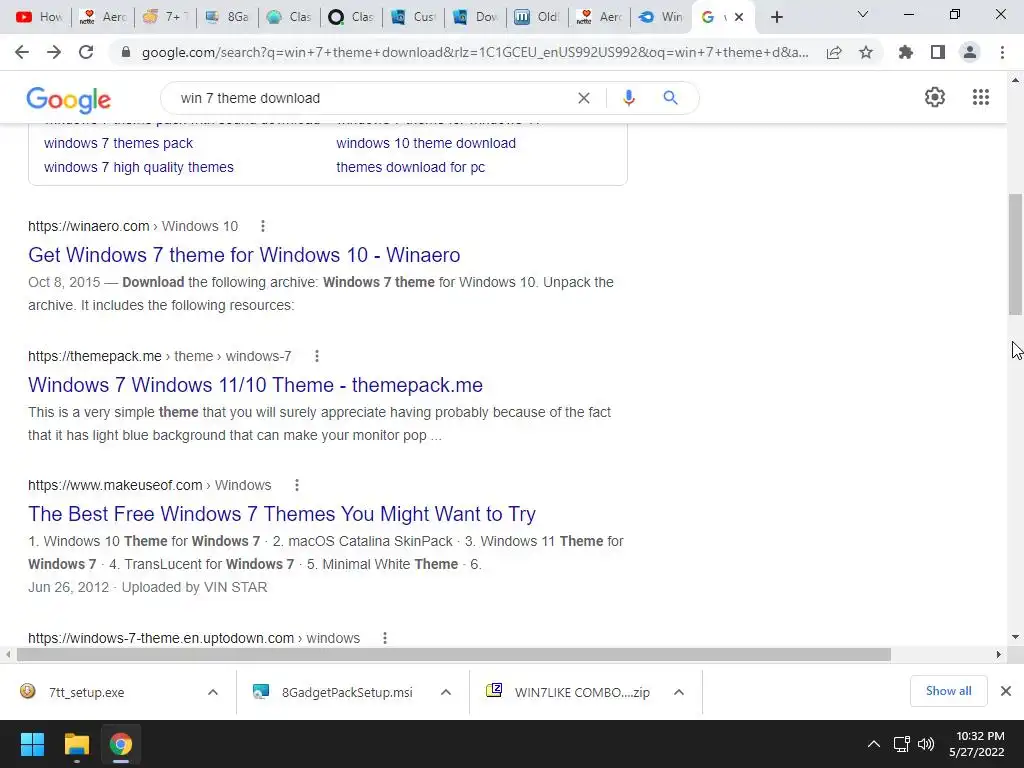Switch to the YouTube 'How' tab
Viewport: 1024px width, 768px height.
pyautogui.click(x=39, y=17)
